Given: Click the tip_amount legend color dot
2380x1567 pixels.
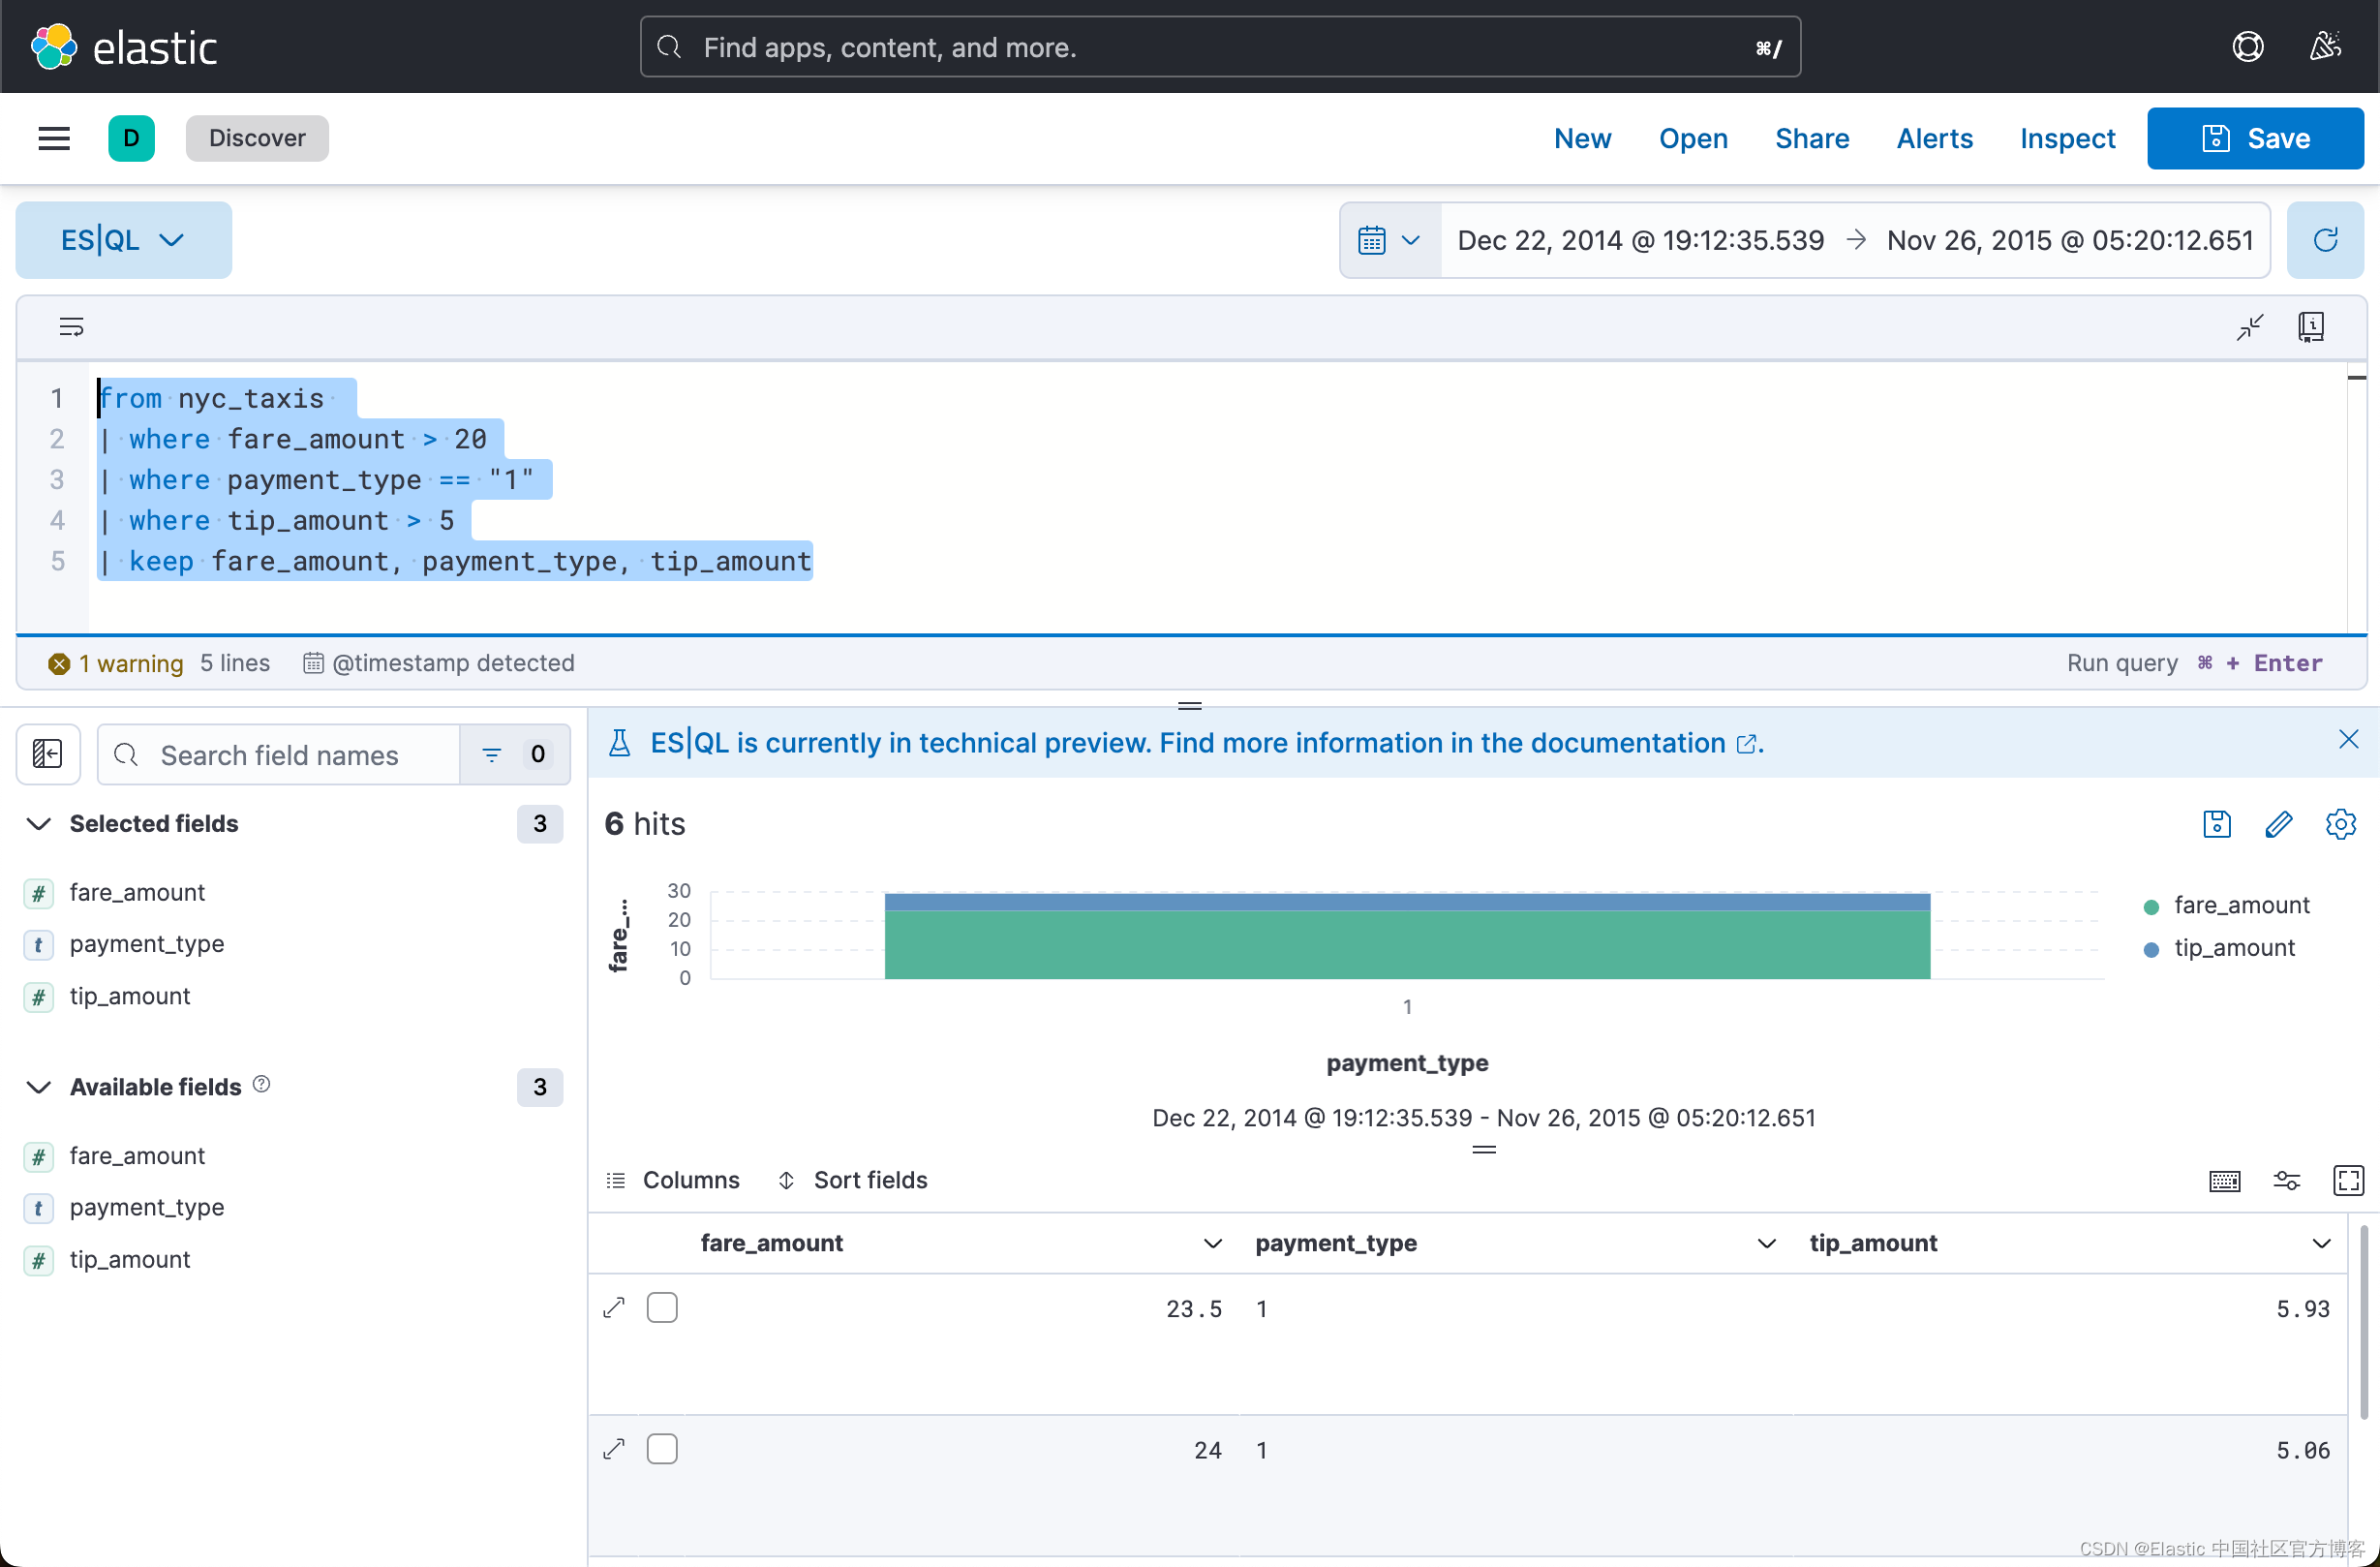Looking at the screenshot, I should point(2151,949).
